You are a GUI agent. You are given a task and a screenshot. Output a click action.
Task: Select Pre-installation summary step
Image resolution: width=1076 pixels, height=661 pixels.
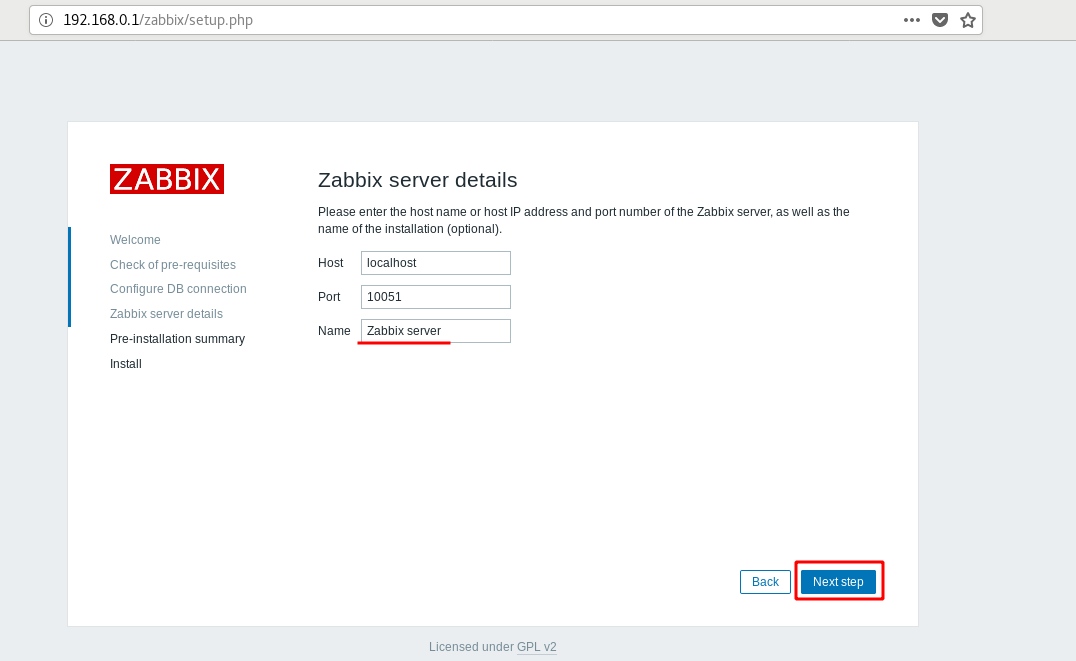point(177,338)
